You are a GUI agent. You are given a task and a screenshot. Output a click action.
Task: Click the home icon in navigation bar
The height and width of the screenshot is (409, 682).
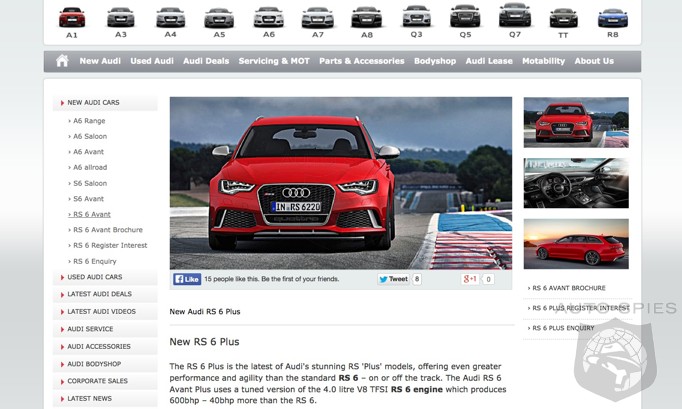pos(62,61)
